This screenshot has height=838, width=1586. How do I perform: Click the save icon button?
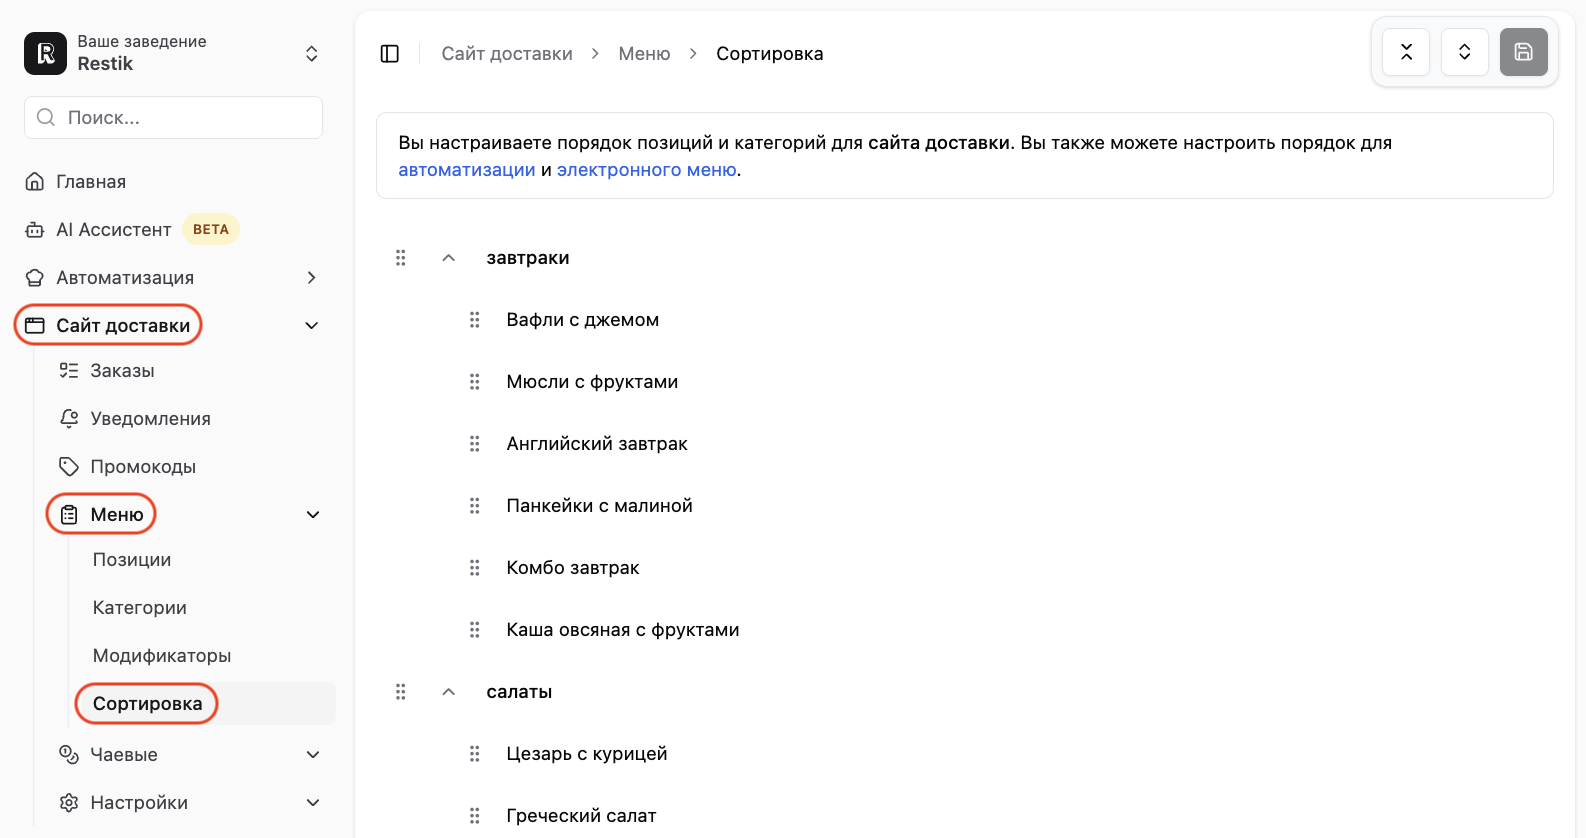click(x=1524, y=52)
